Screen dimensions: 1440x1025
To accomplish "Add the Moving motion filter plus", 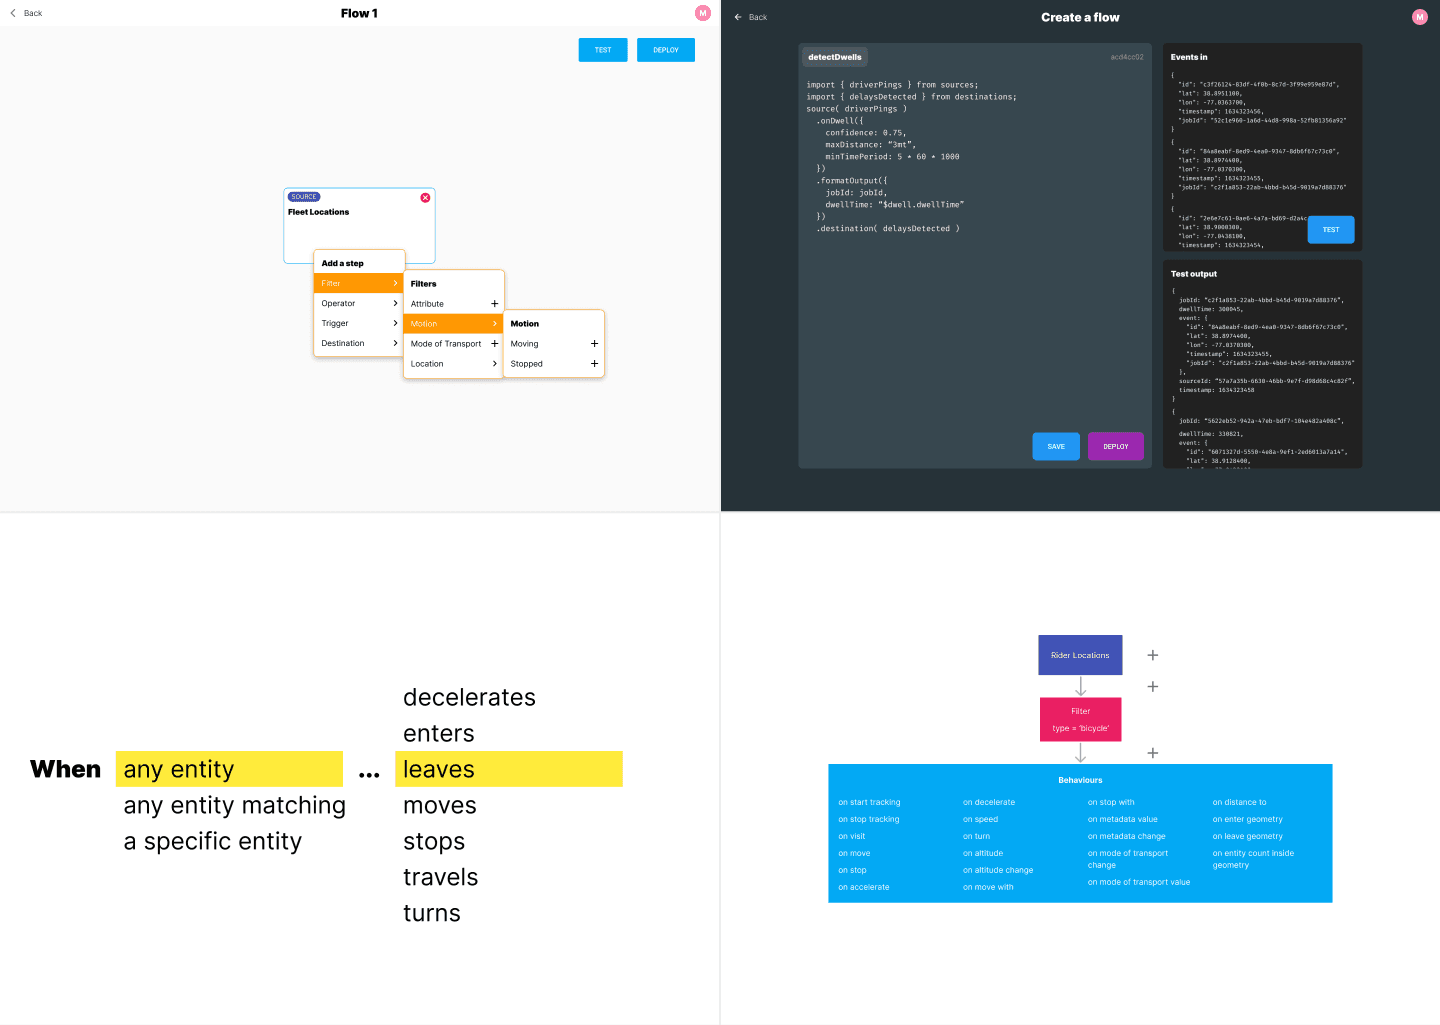I will coord(594,344).
